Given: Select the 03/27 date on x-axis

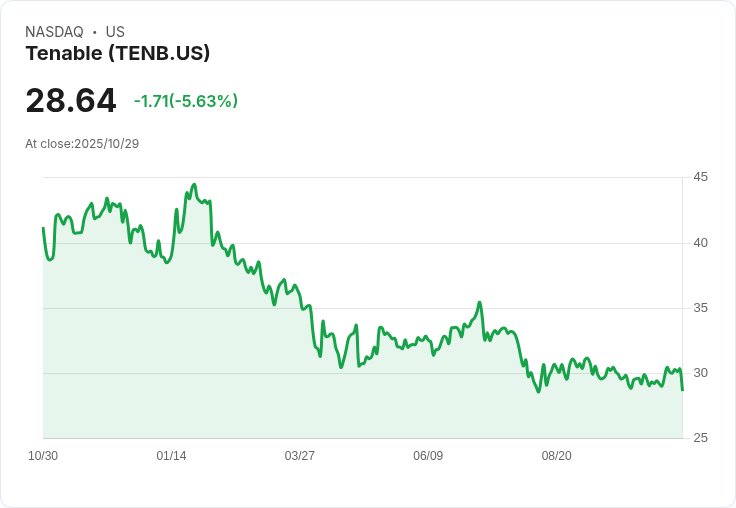Looking at the screenshot, I should (299, 456).
